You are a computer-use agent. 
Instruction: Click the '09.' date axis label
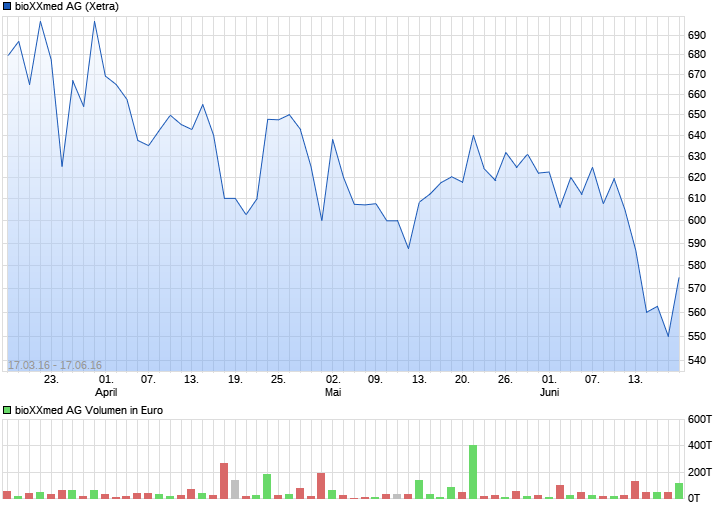tap(376, 379)
